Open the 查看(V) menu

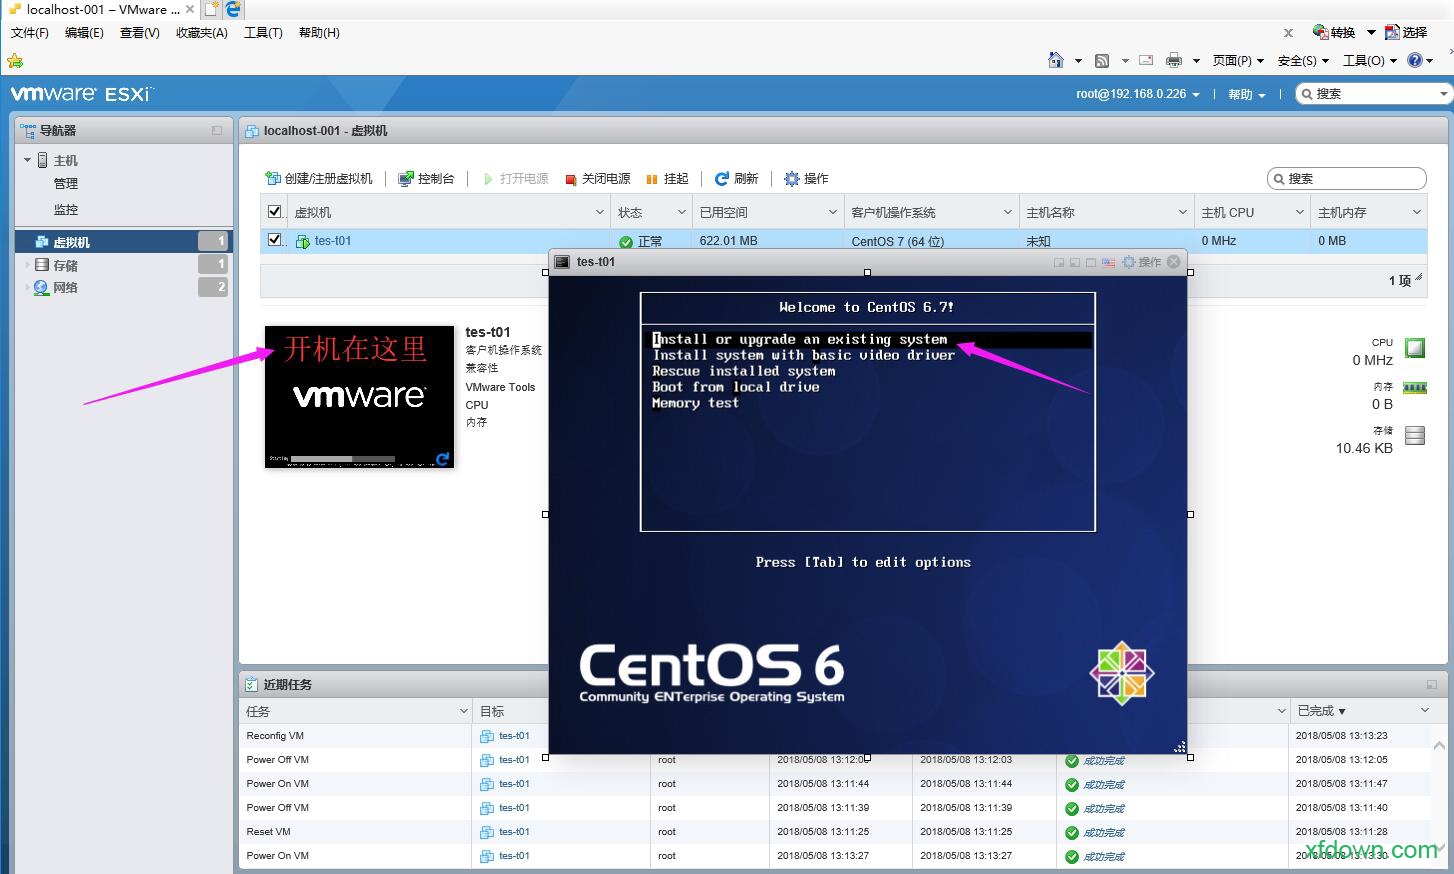coord(139,32)
